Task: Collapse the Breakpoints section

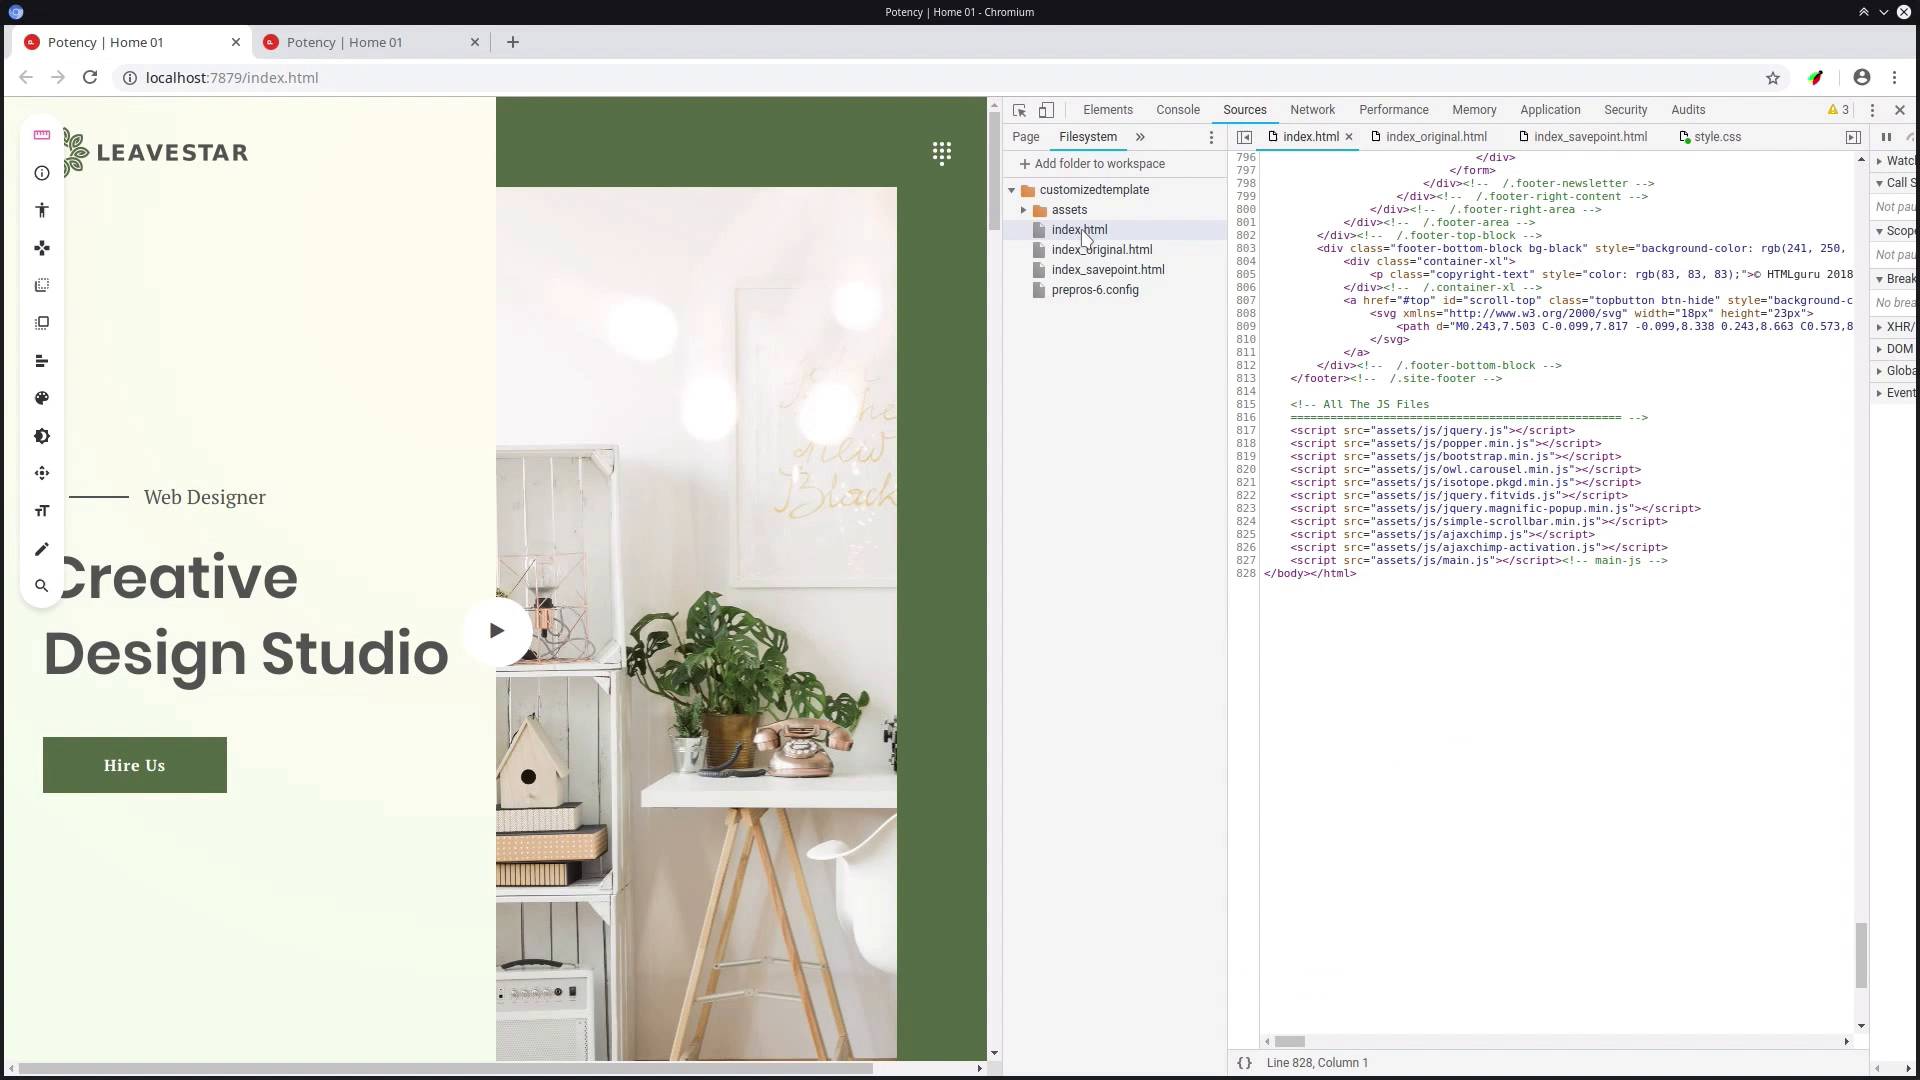Action: click(x=1895, y=279)
